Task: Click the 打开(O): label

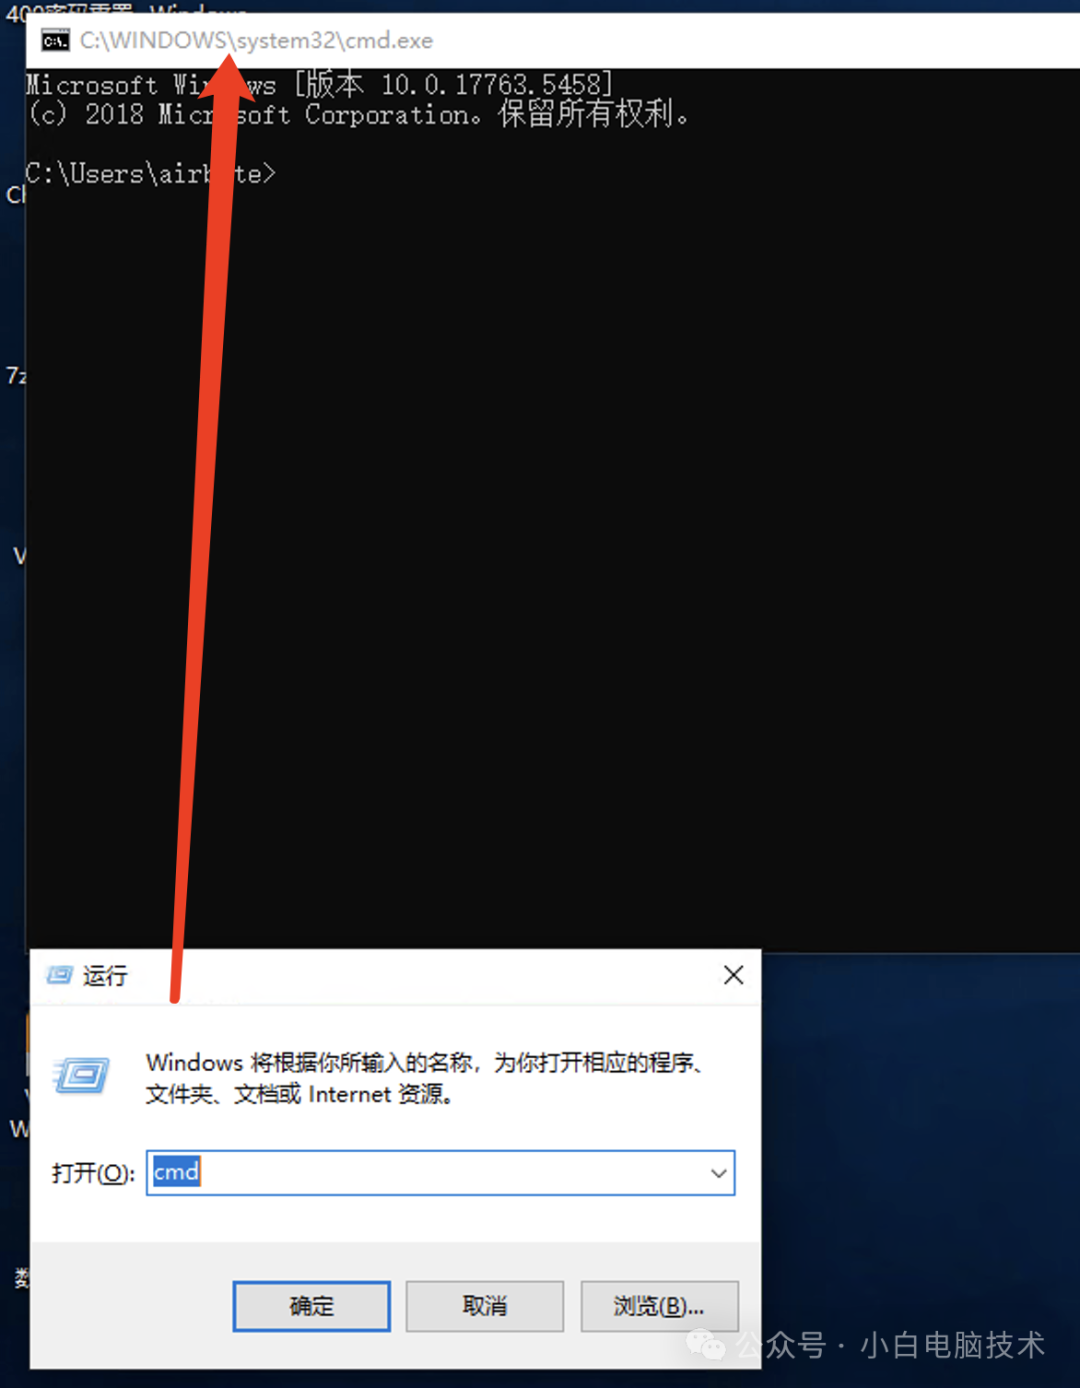Action: tap(93, 1173)
